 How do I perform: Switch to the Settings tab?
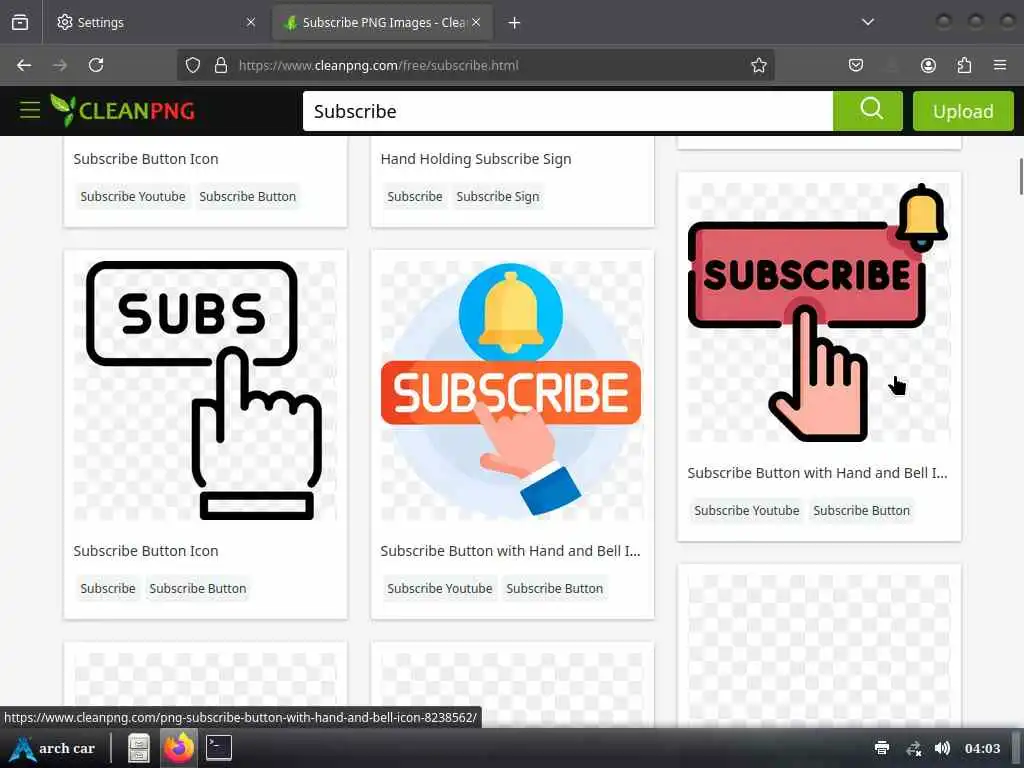155,22
